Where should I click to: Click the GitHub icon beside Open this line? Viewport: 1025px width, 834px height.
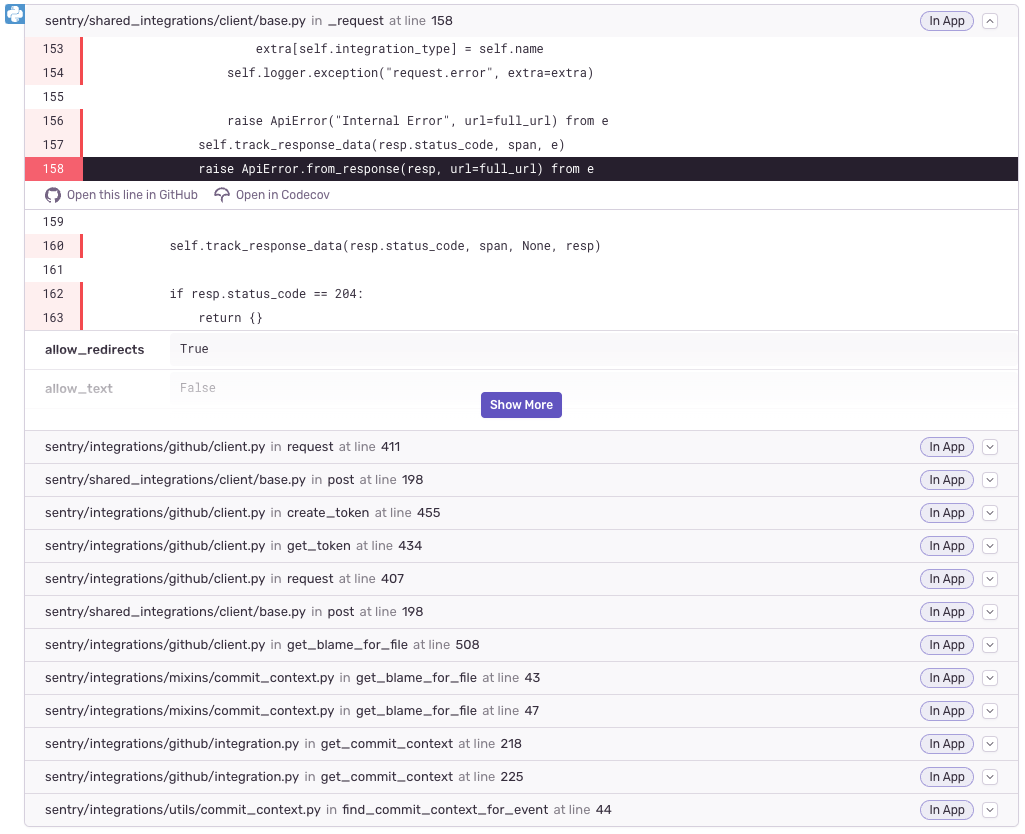[x=52, y=195]
